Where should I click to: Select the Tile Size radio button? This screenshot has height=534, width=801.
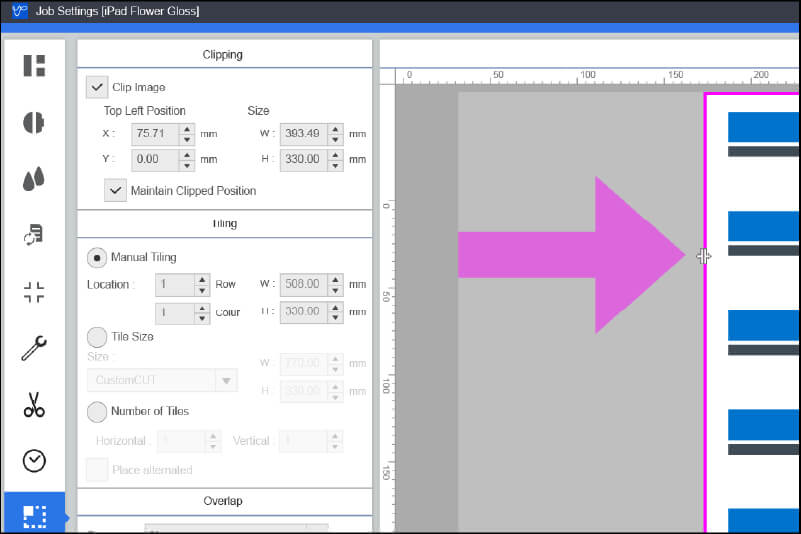[97, 337]
